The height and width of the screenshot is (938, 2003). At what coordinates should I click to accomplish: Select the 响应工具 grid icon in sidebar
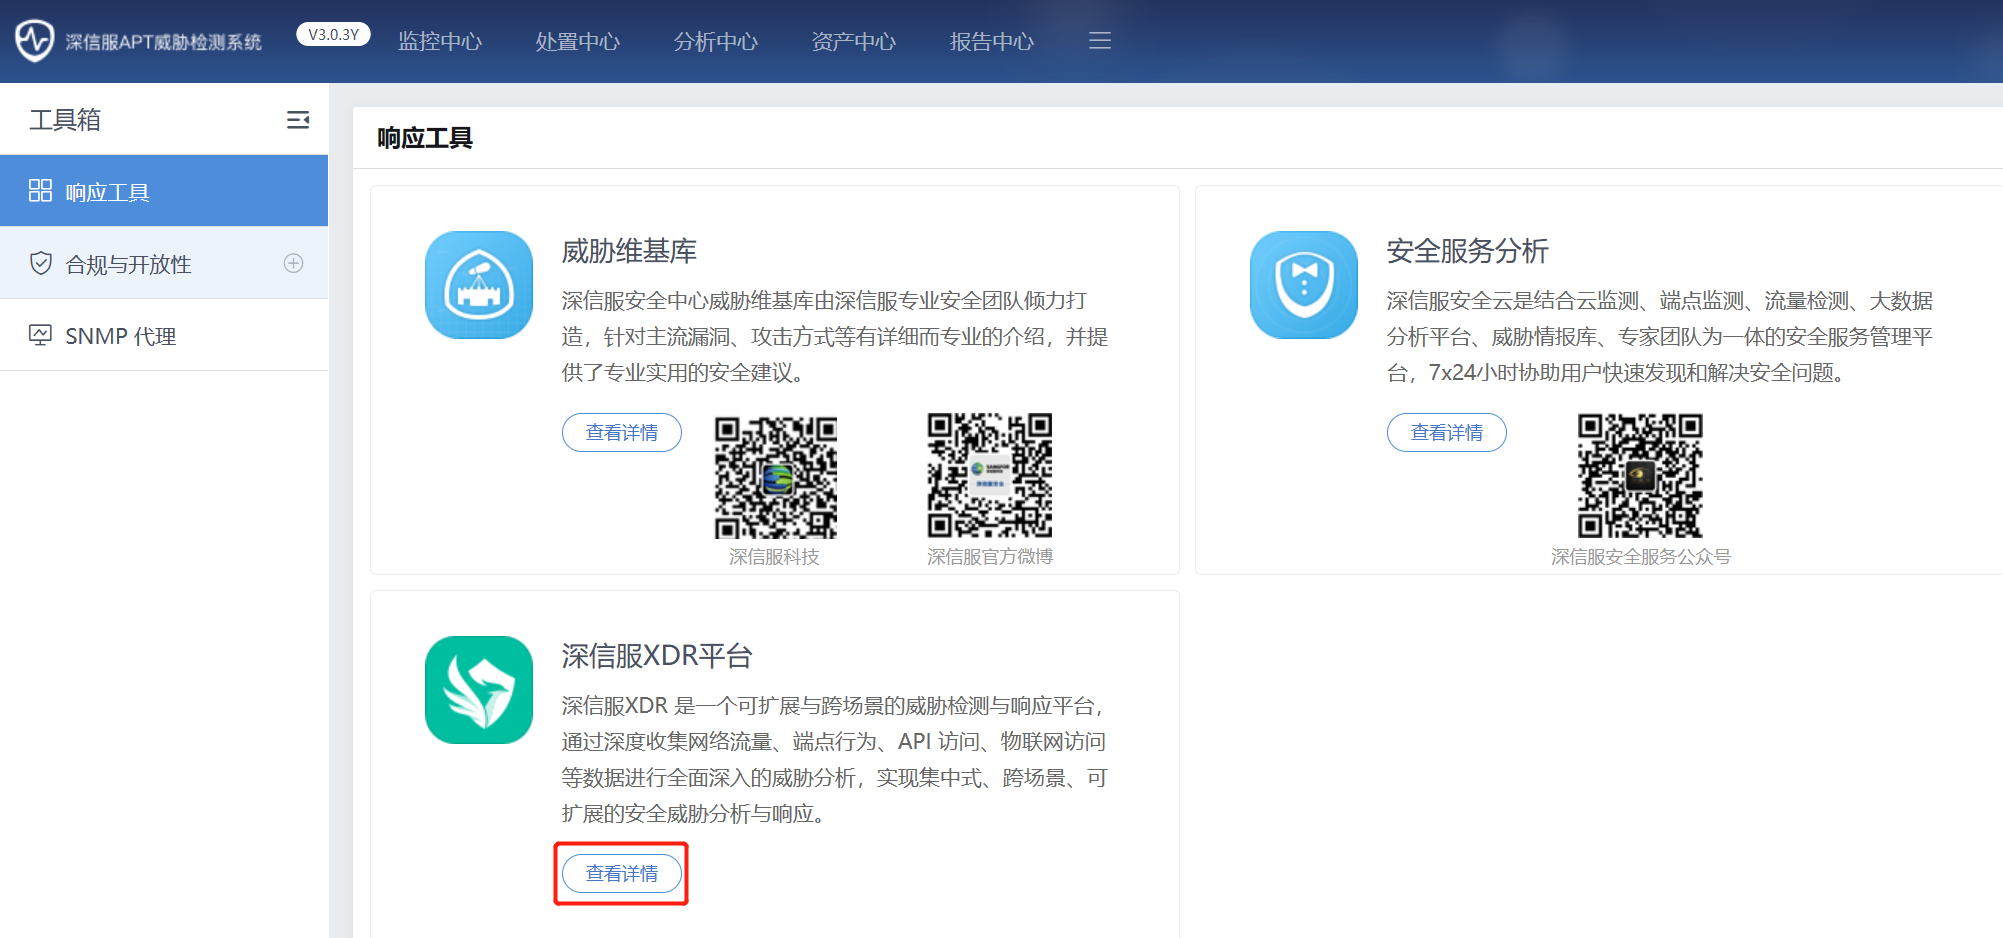pyautogui.click(x=41, y=190)
